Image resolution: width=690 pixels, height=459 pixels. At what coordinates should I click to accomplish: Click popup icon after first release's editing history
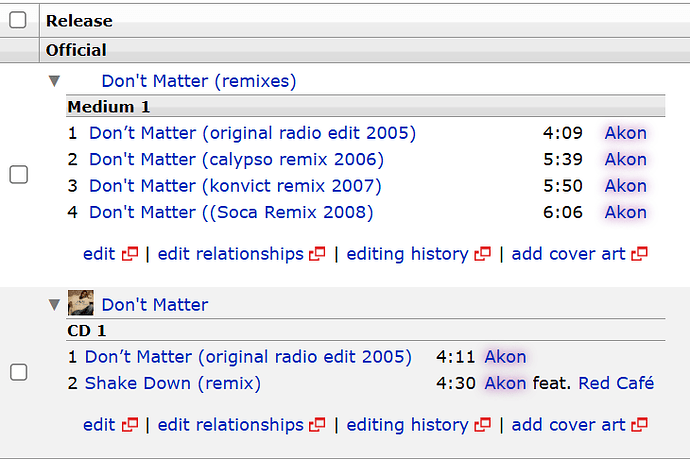click(482, 255)
